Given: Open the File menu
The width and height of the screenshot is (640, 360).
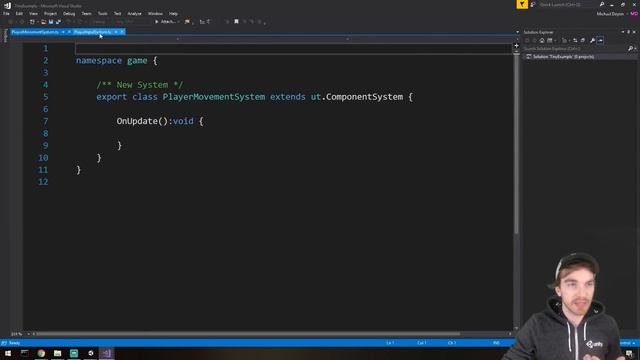Looking at the screenshot, I should [x=6, y=13].
